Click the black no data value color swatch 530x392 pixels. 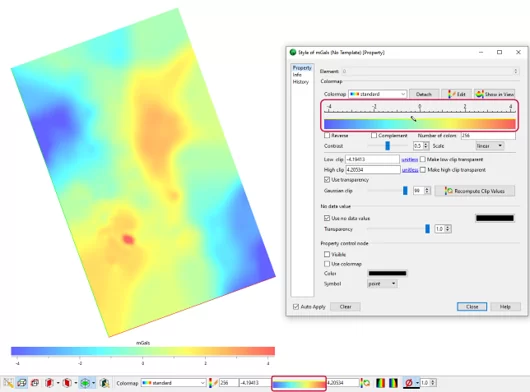pyautogui.click(x=495, y=218)
